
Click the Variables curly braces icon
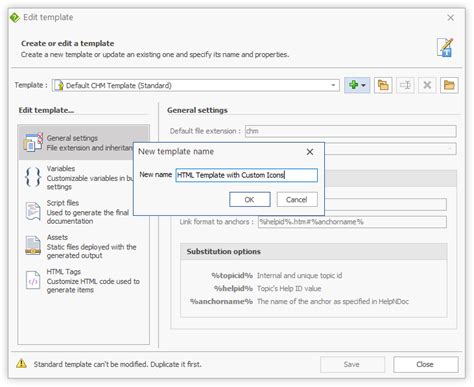click(x=33, y=177)
